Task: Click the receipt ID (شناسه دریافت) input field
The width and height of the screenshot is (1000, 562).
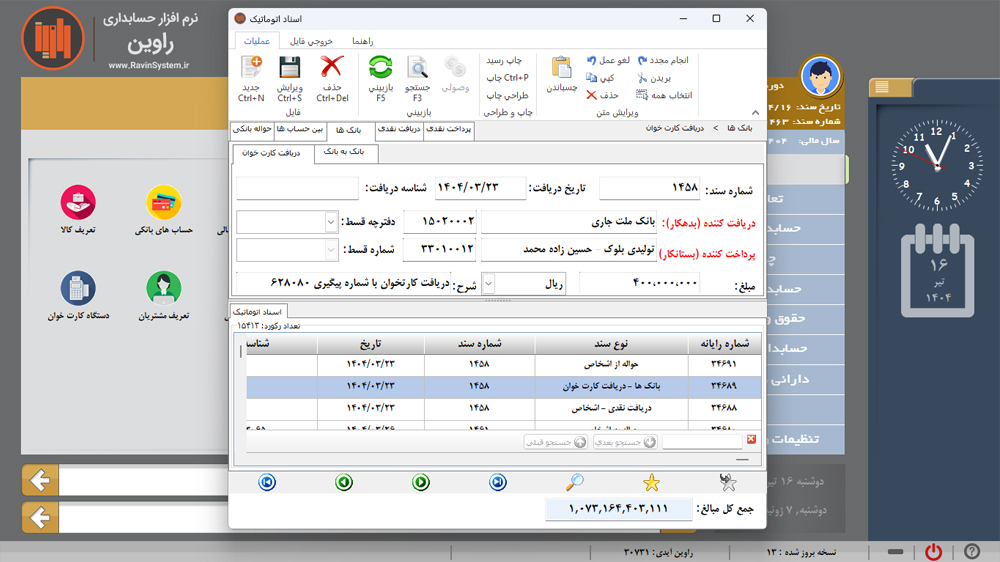Action: click(297, 189)
